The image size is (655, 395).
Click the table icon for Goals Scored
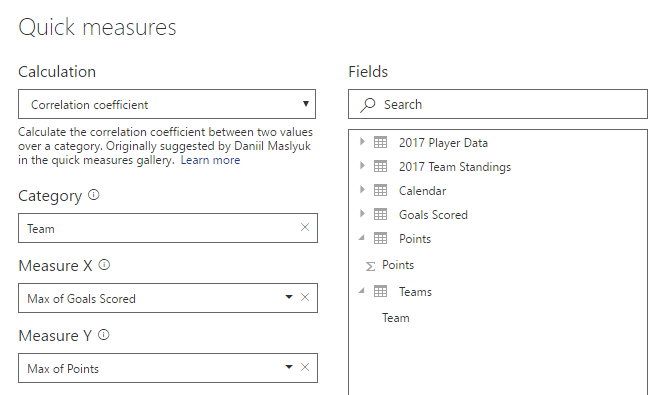pyautogui.click(x=380, y=214)
